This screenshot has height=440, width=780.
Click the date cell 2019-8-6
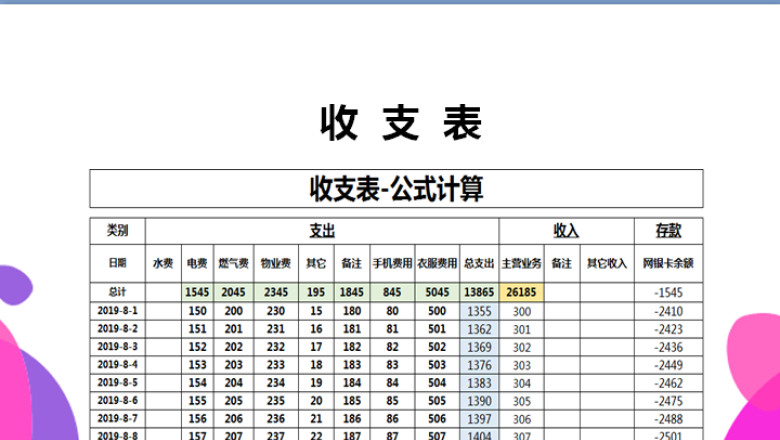pyautogui.click(x=117, y=400)
